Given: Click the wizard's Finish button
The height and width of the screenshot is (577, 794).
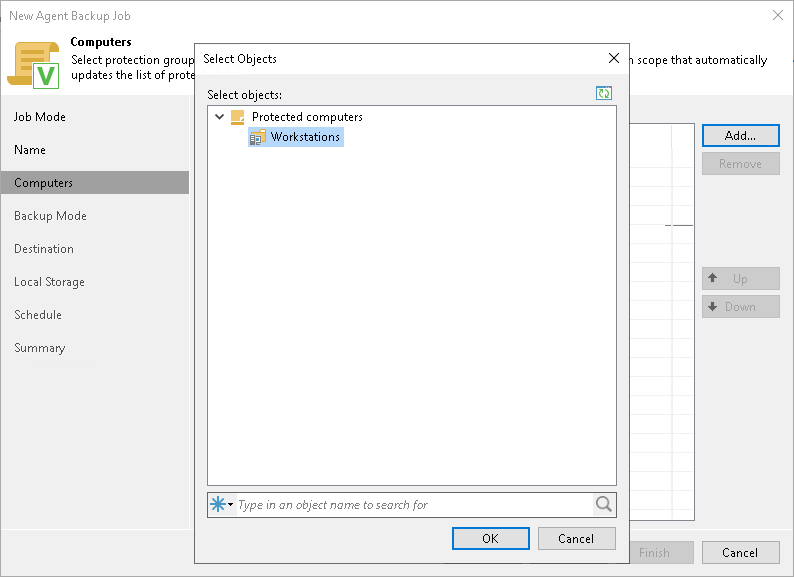Looking at the screenshot, I should click(661, 553).
